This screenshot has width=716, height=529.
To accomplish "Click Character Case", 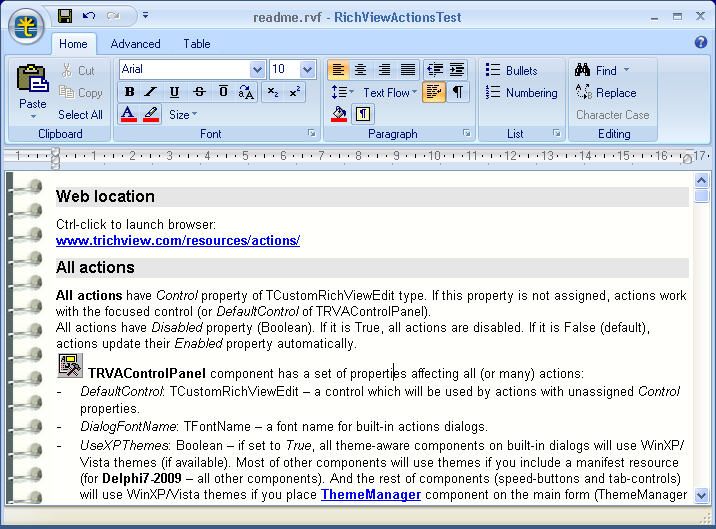I will click(612, 115).
